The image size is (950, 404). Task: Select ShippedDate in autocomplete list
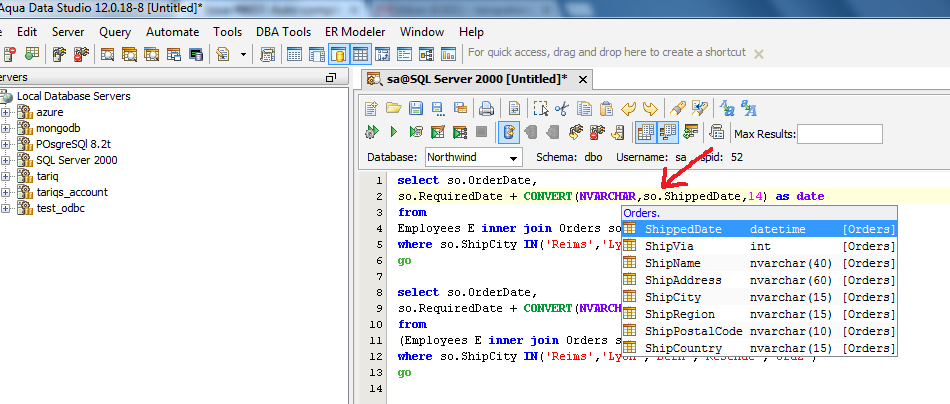tap(759, 229)
